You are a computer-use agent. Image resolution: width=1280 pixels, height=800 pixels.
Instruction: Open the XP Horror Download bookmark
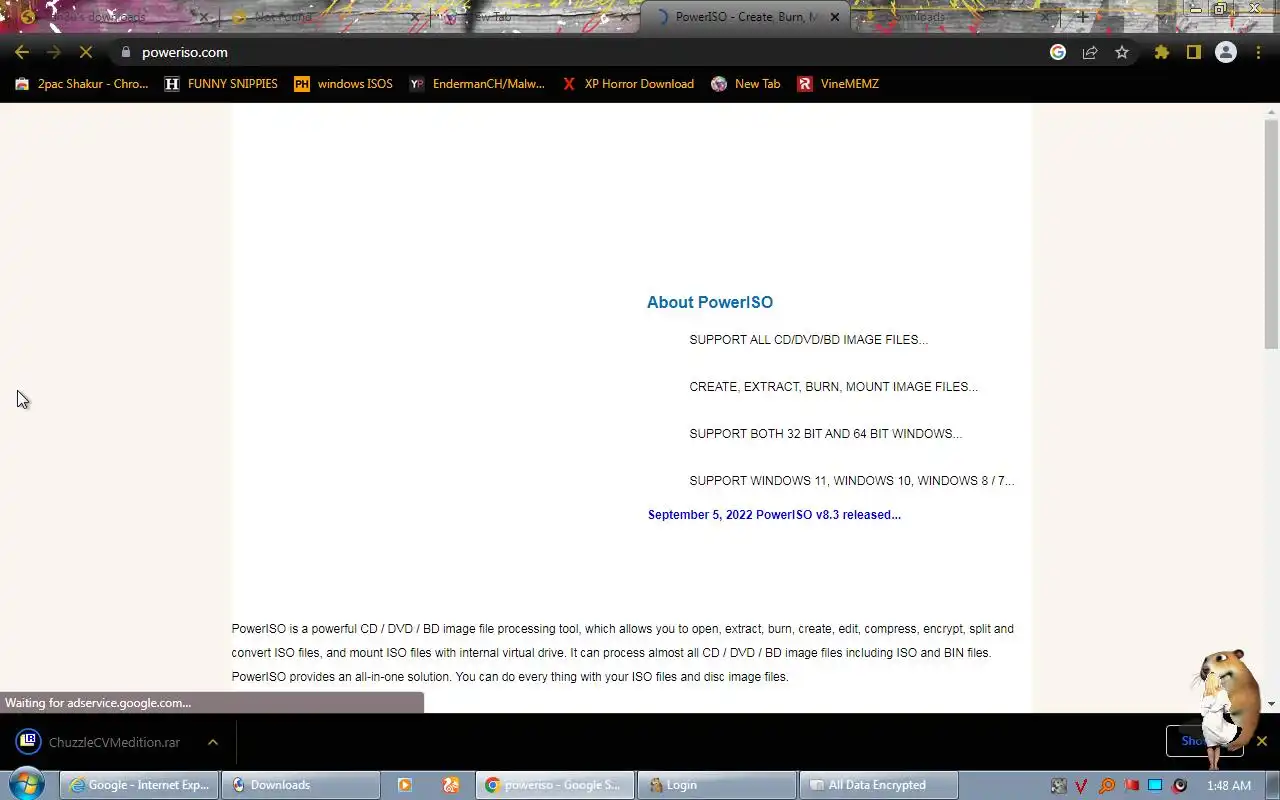628,84
